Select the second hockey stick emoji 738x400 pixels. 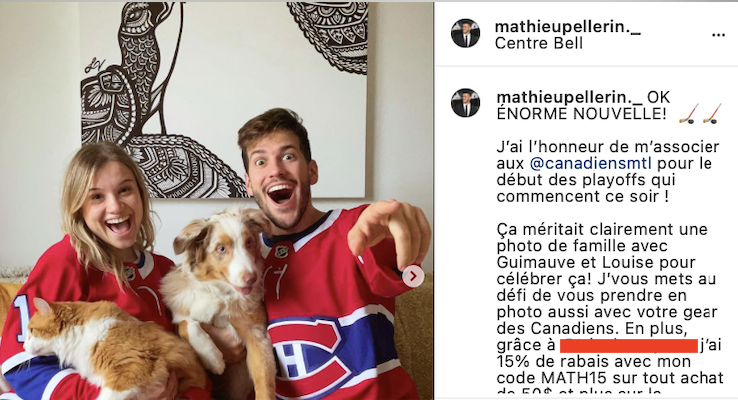(713, 114)
